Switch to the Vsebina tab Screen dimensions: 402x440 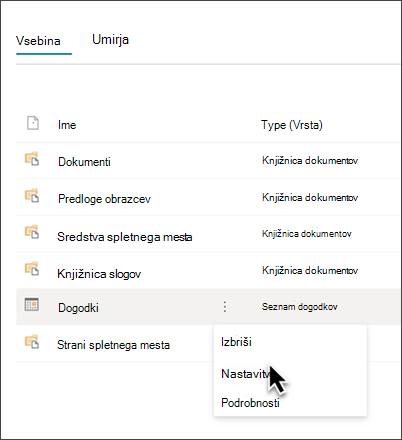[x=38, y=41]
